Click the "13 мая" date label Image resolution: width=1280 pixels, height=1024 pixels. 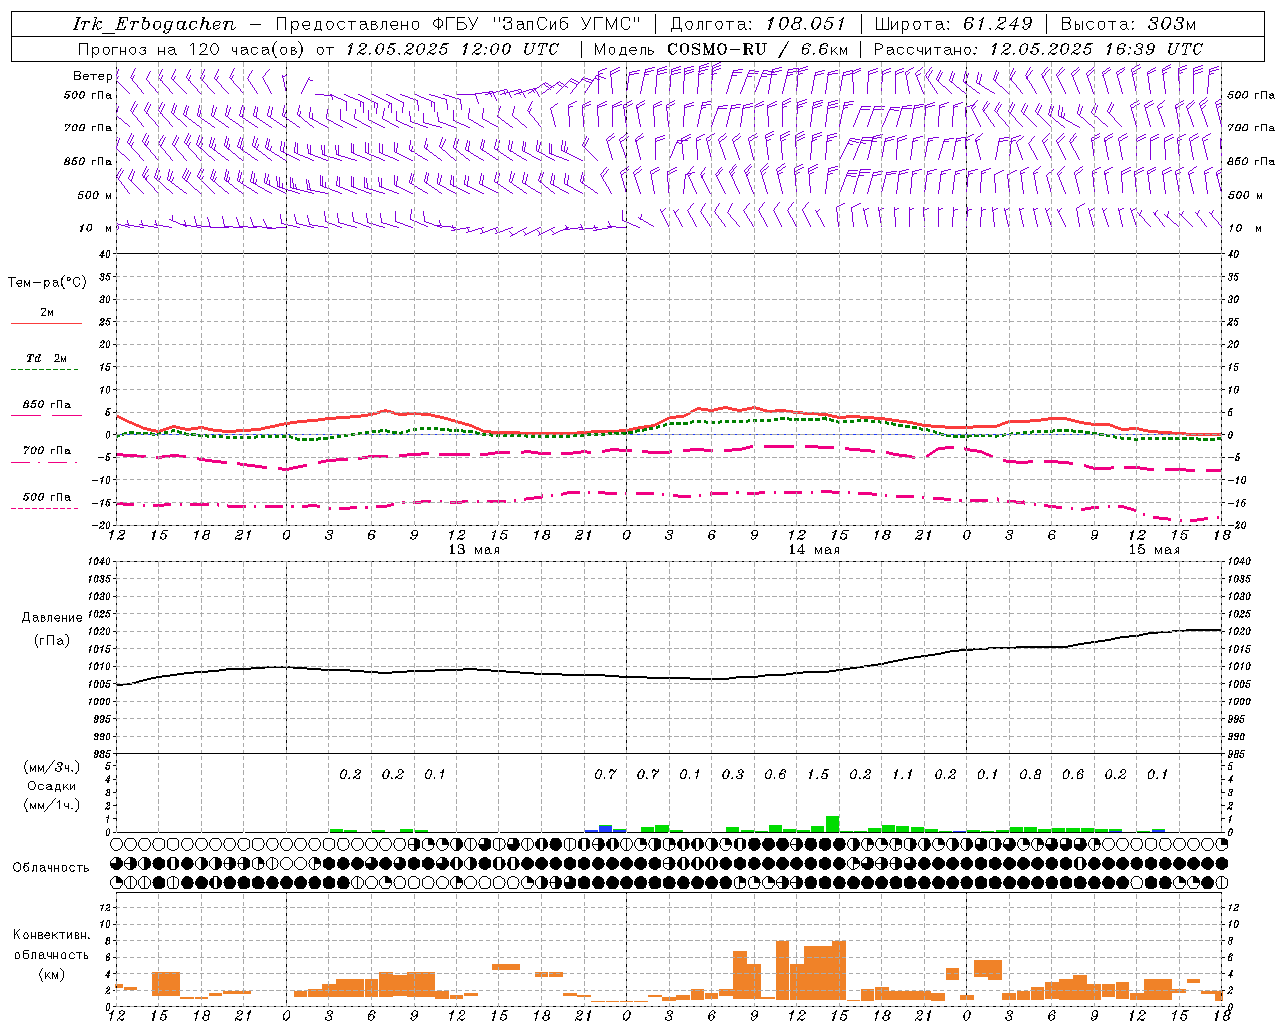coord(474,550)
